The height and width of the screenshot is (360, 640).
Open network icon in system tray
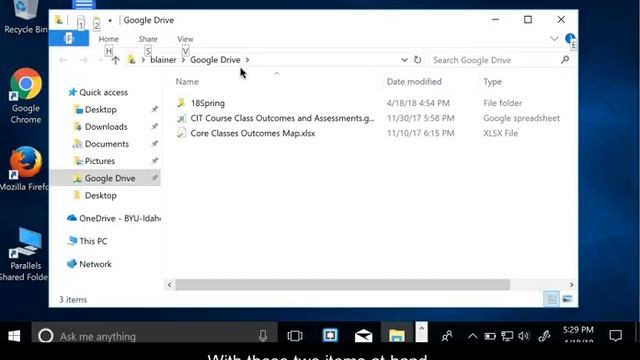(x=507, y=336)
